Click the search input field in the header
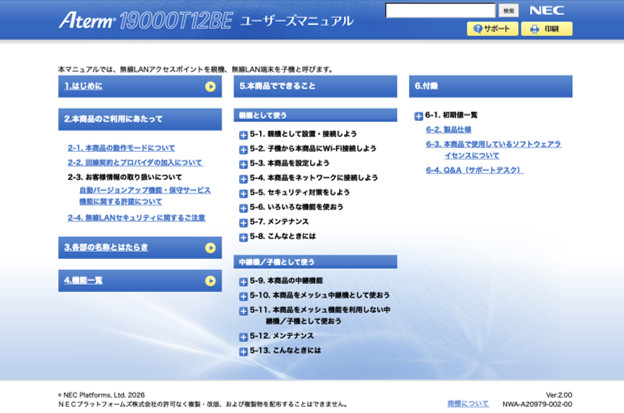624x413 pixels. pos(440,11)
